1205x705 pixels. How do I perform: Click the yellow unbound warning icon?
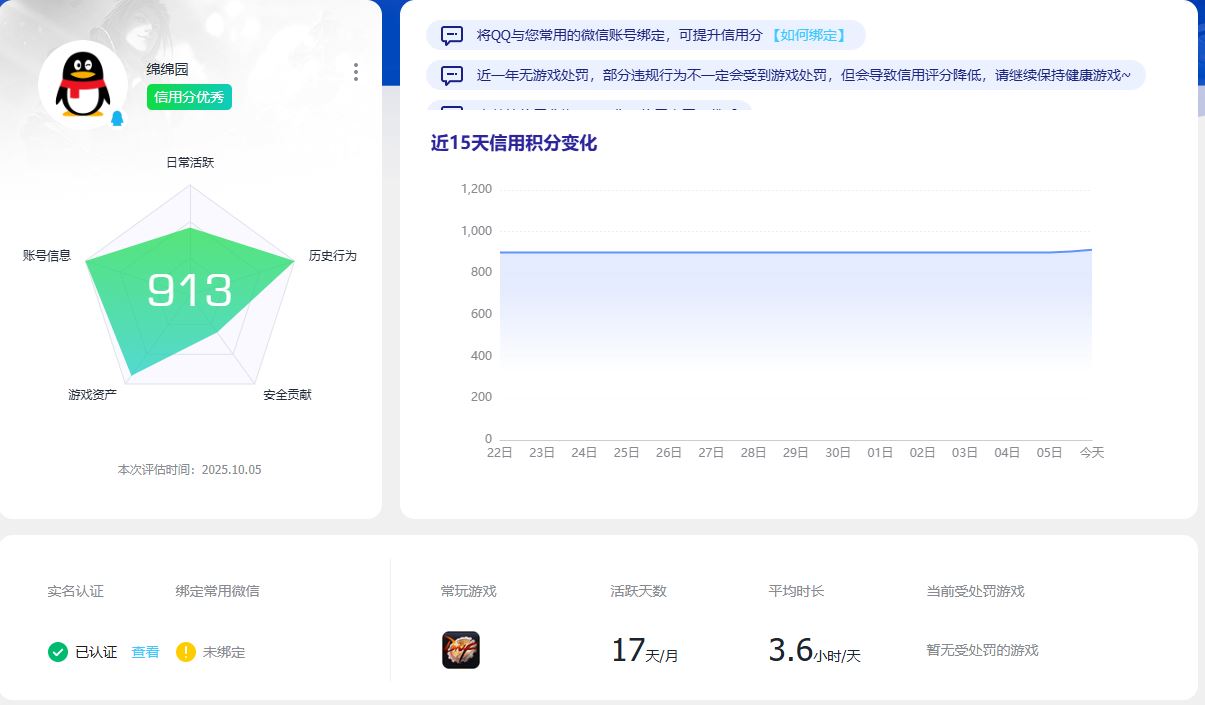click(186, 652)
